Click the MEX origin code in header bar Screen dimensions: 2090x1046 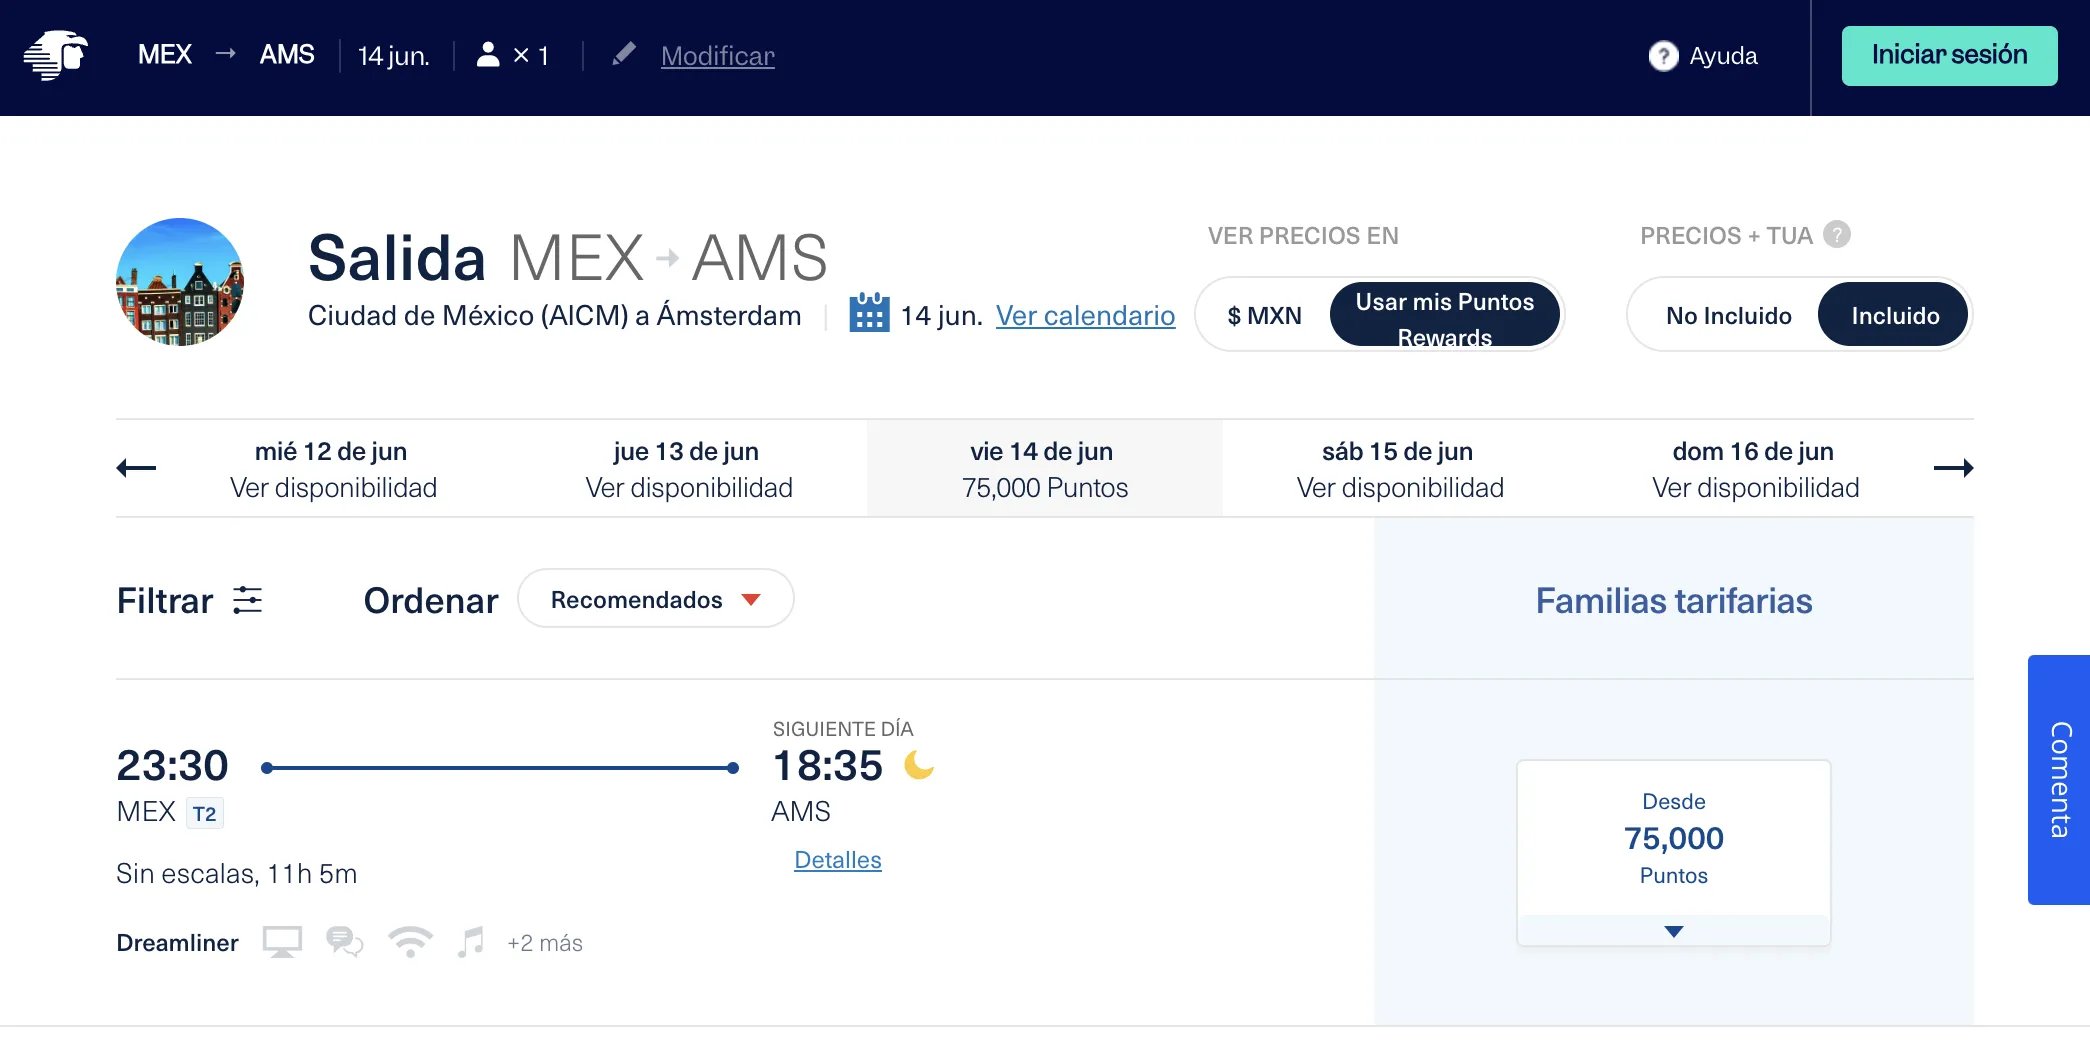coord(165,55)
